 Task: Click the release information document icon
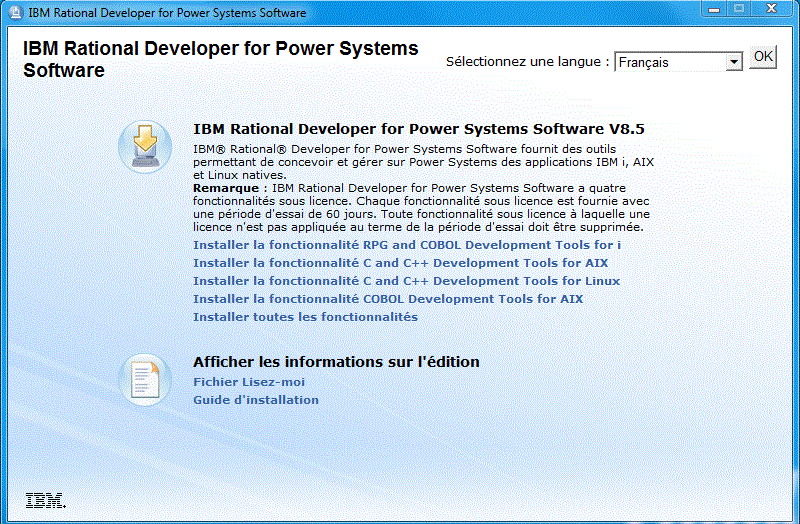pos(145,380)
